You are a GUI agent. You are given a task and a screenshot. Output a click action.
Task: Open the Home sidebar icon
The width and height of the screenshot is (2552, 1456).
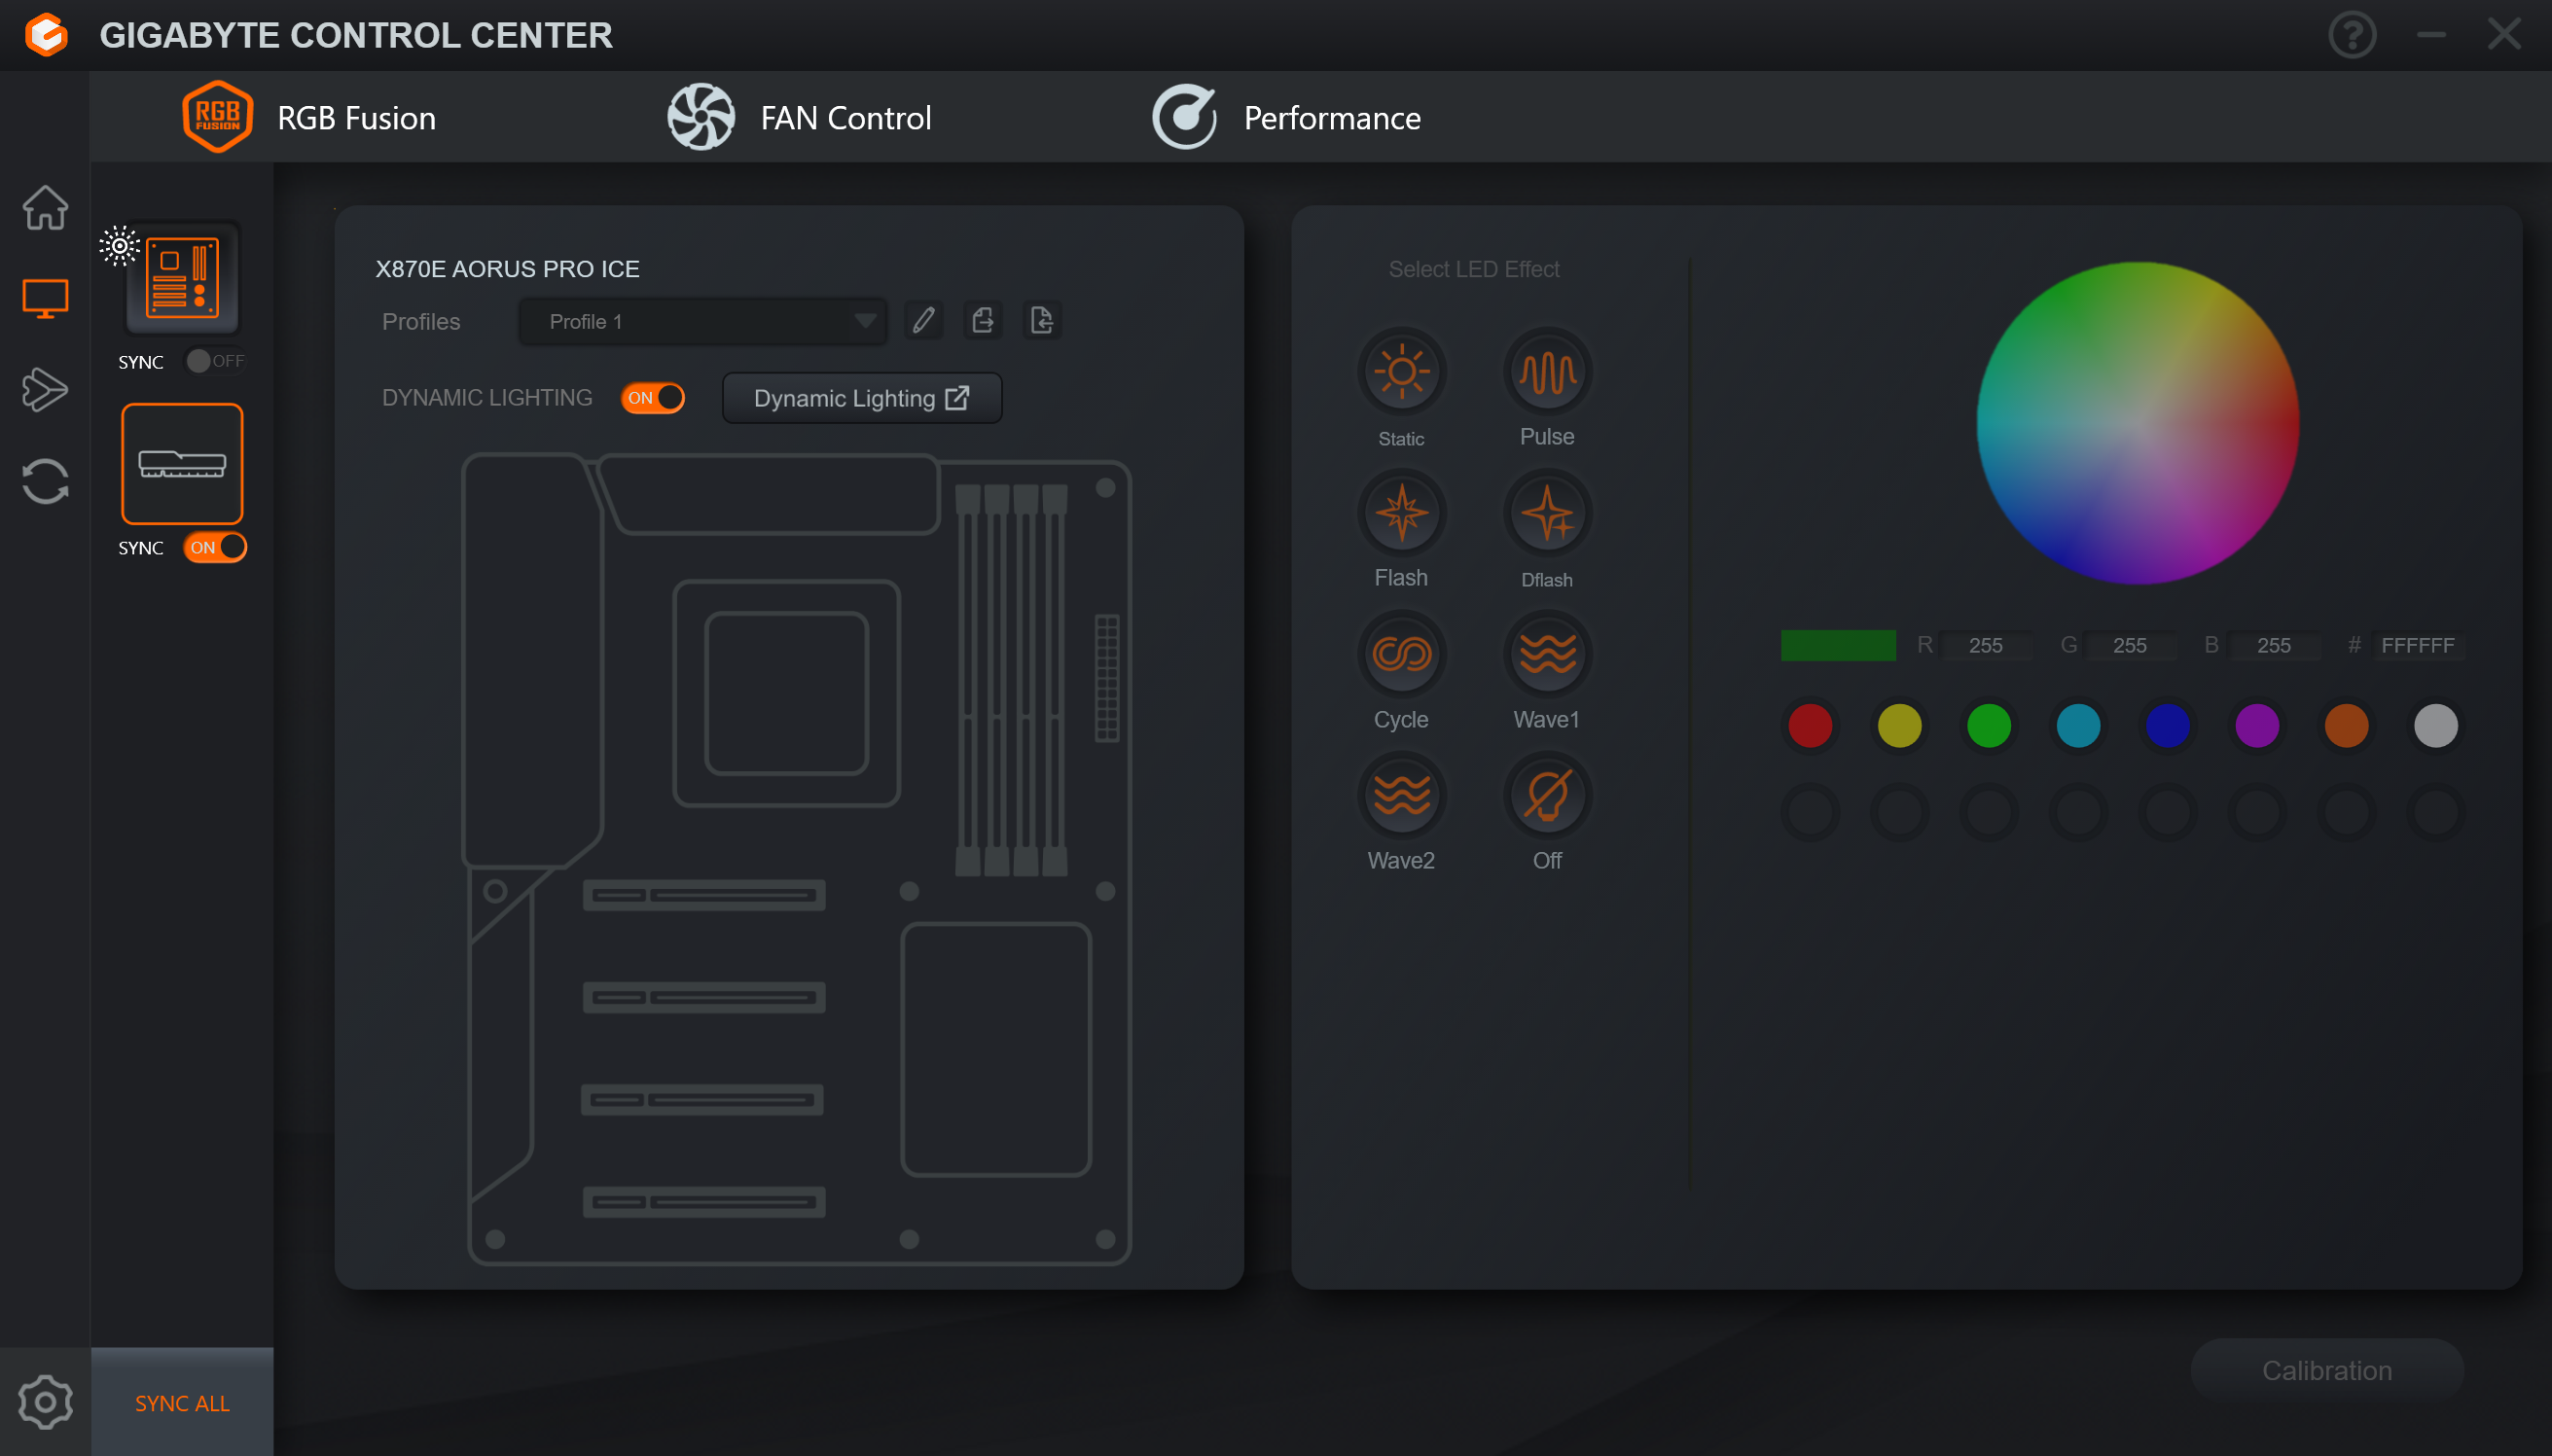click(45, 208)
